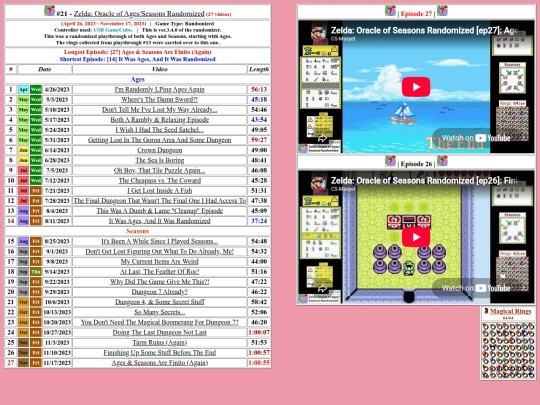Click the 4/26/2023 date cell

click(x=57, y=90)
